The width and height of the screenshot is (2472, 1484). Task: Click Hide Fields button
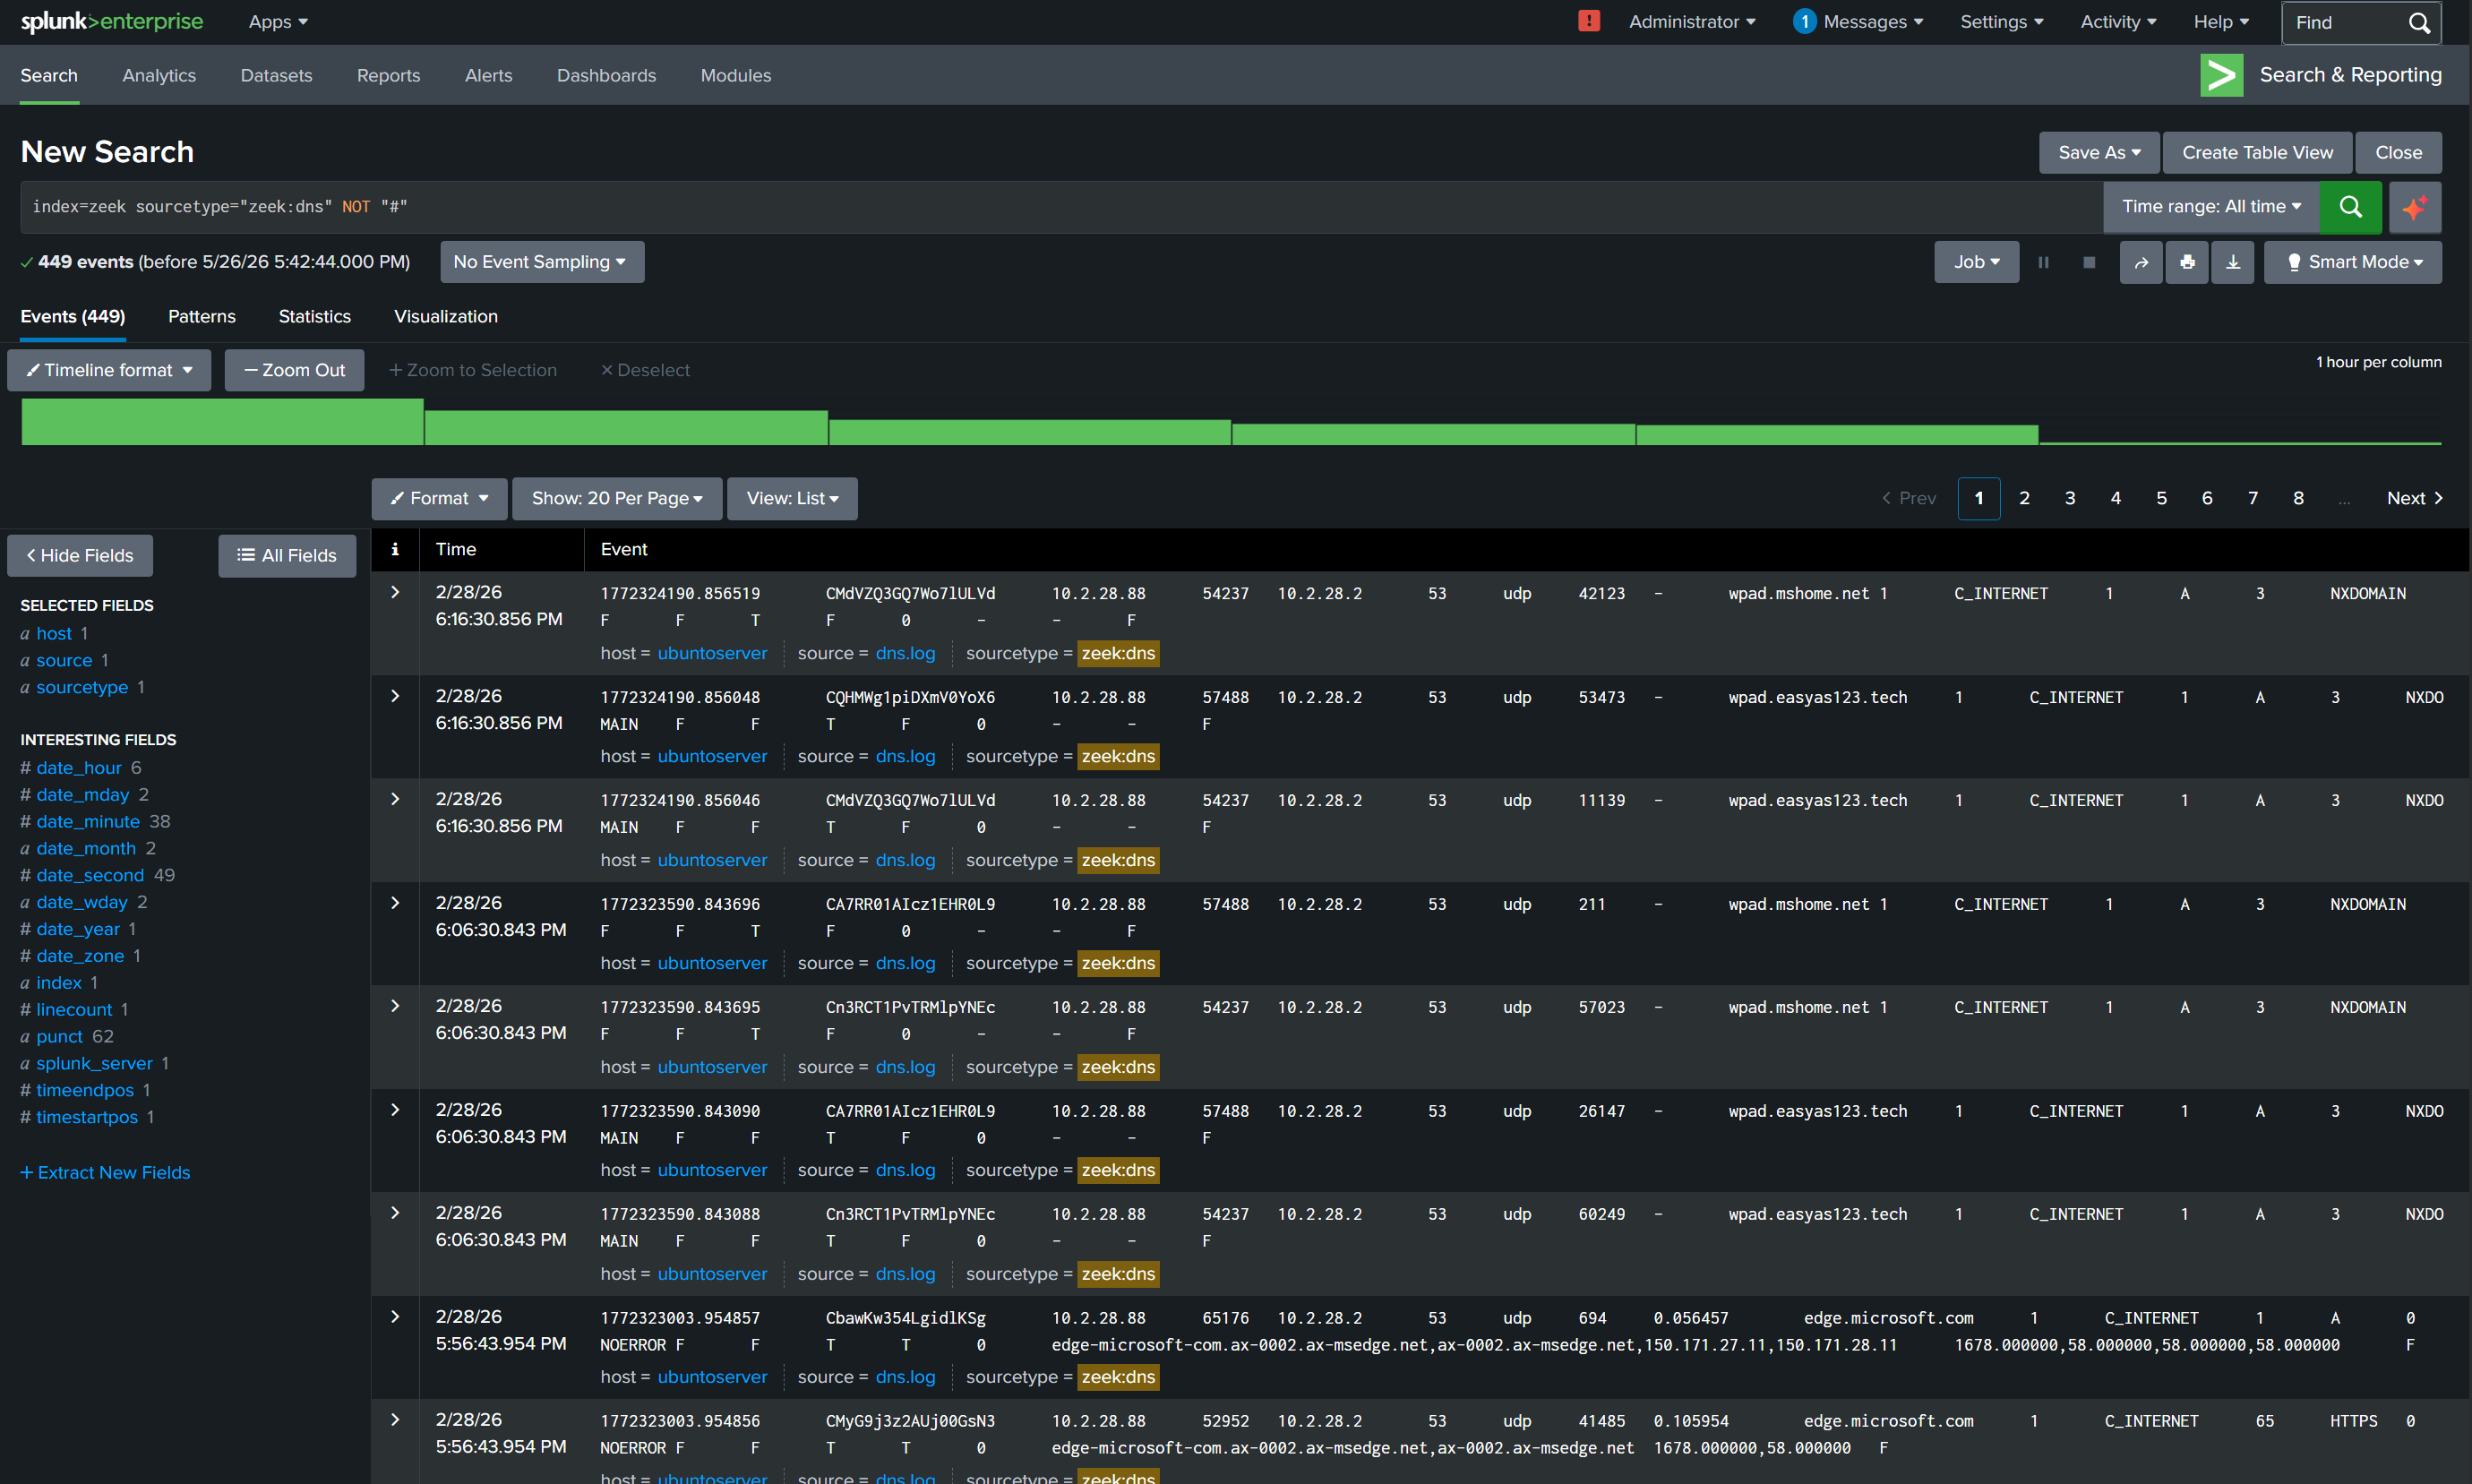click(x=80, y=555)
